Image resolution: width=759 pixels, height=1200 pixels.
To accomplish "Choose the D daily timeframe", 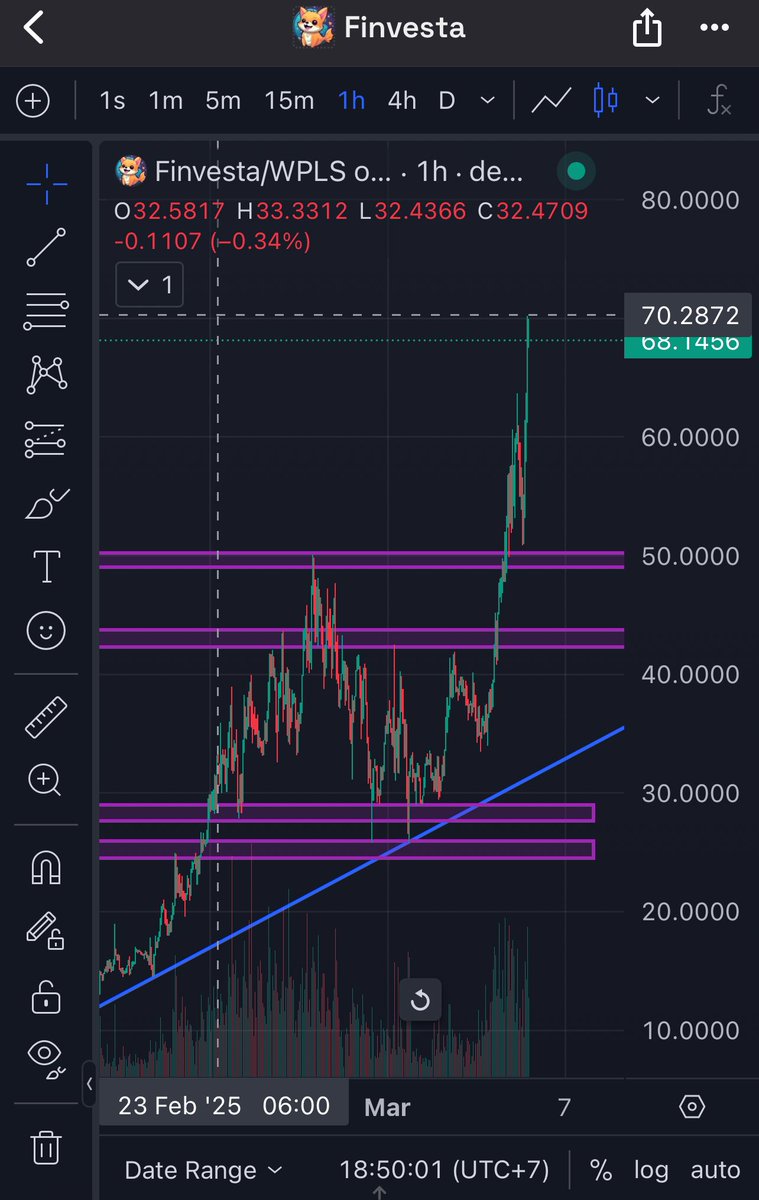I will click(x=446, y=101).
